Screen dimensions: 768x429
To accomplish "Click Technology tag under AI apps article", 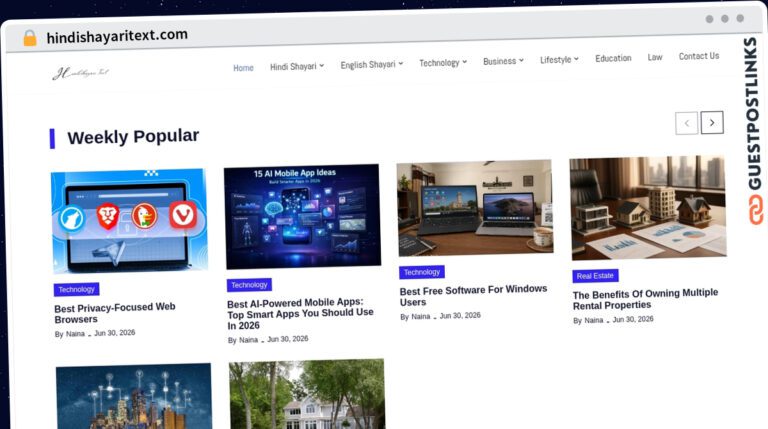I will click(249, 285).
